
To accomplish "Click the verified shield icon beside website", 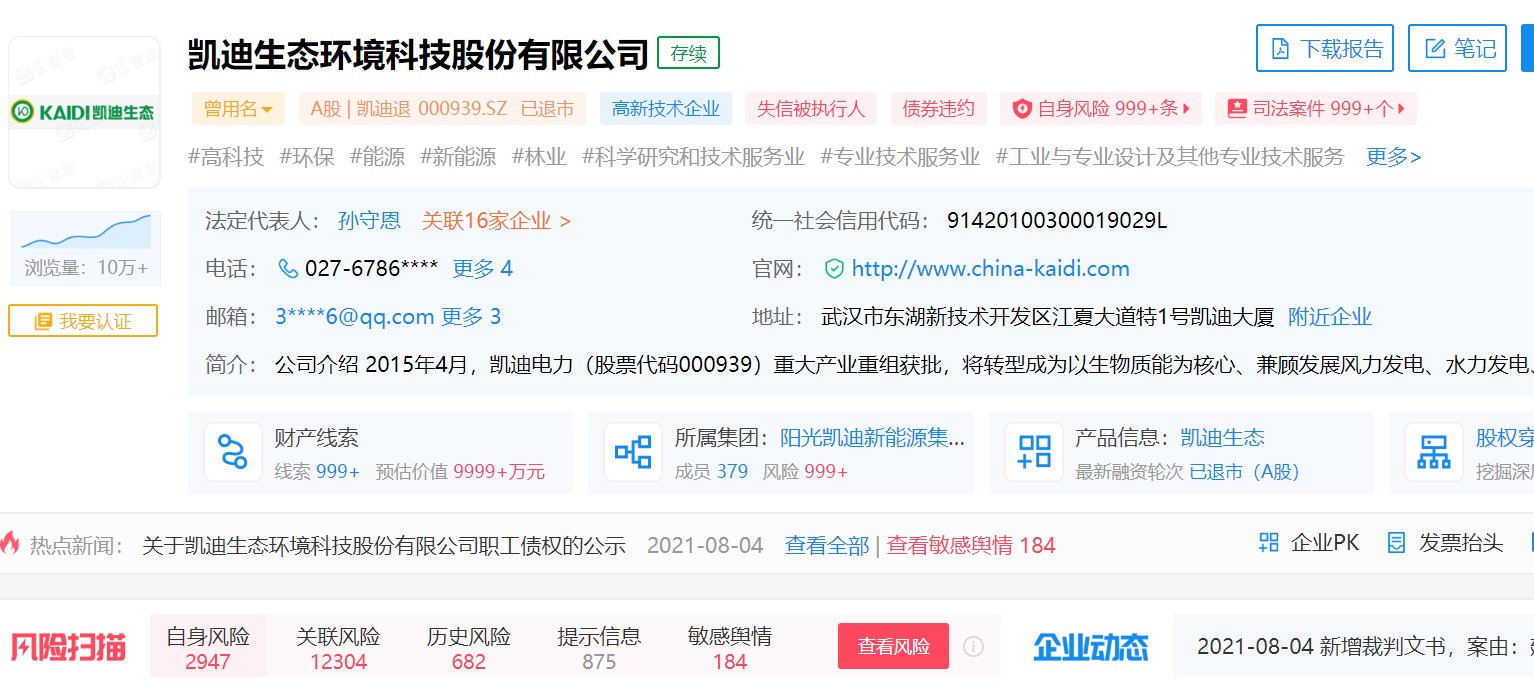I will (834, 268).
